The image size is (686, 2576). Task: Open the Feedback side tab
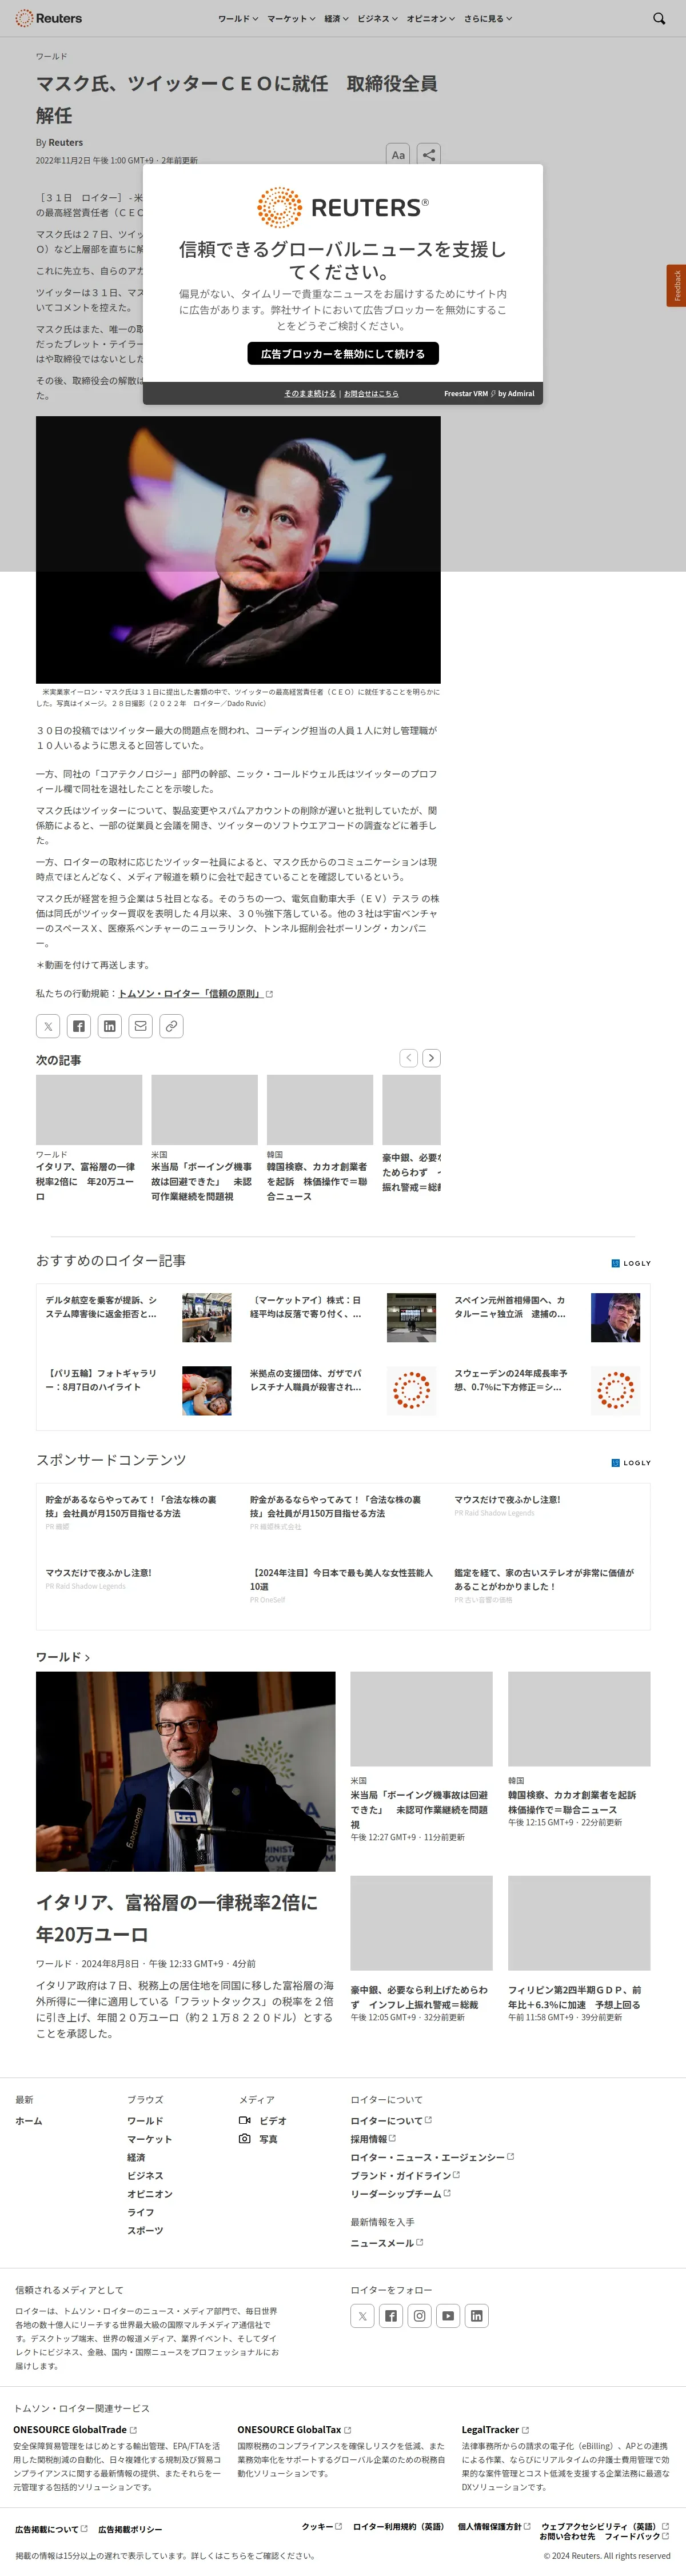pyautogui.click(x=676, y=286)
